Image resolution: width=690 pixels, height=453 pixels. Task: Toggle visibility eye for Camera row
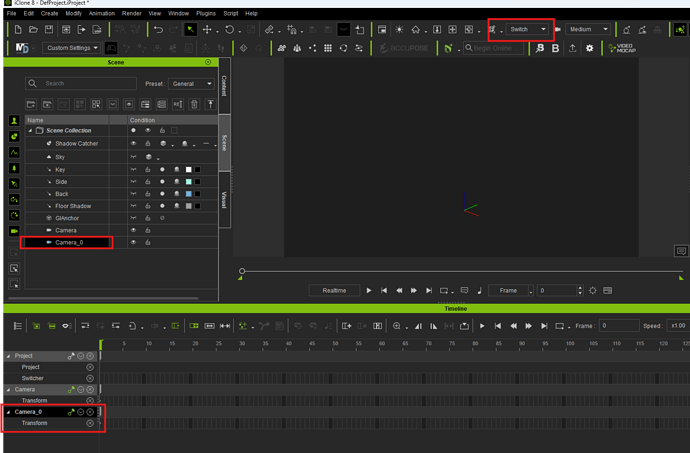pos(133,230)
